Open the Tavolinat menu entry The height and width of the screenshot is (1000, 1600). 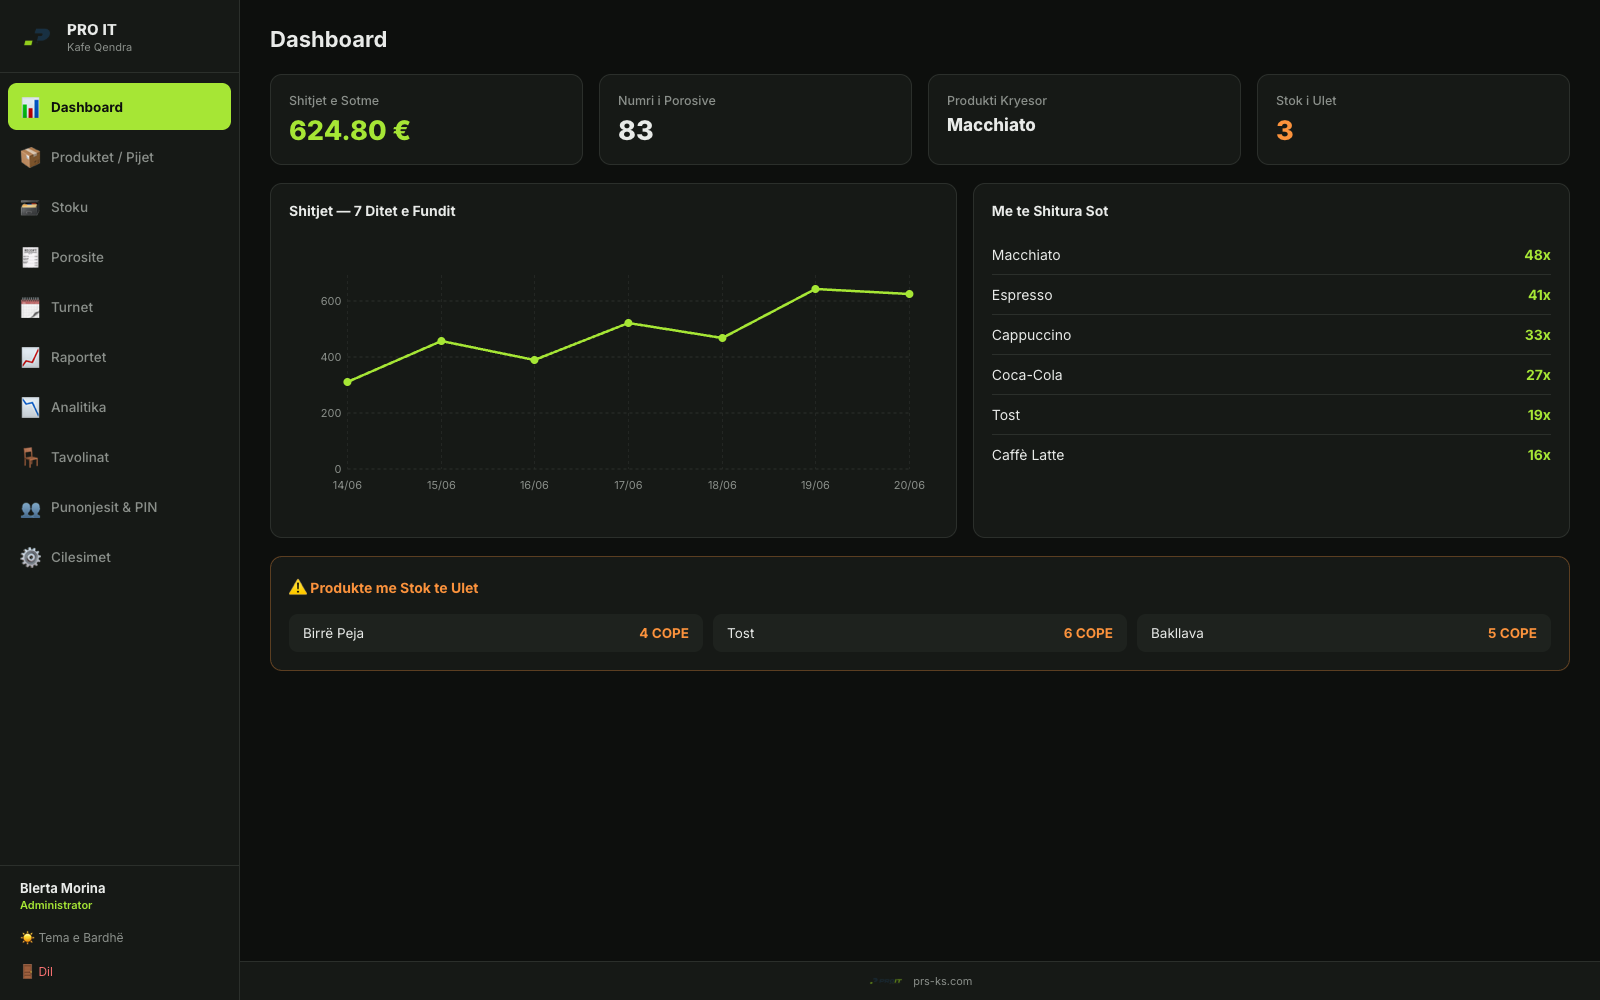pos(119,457)
